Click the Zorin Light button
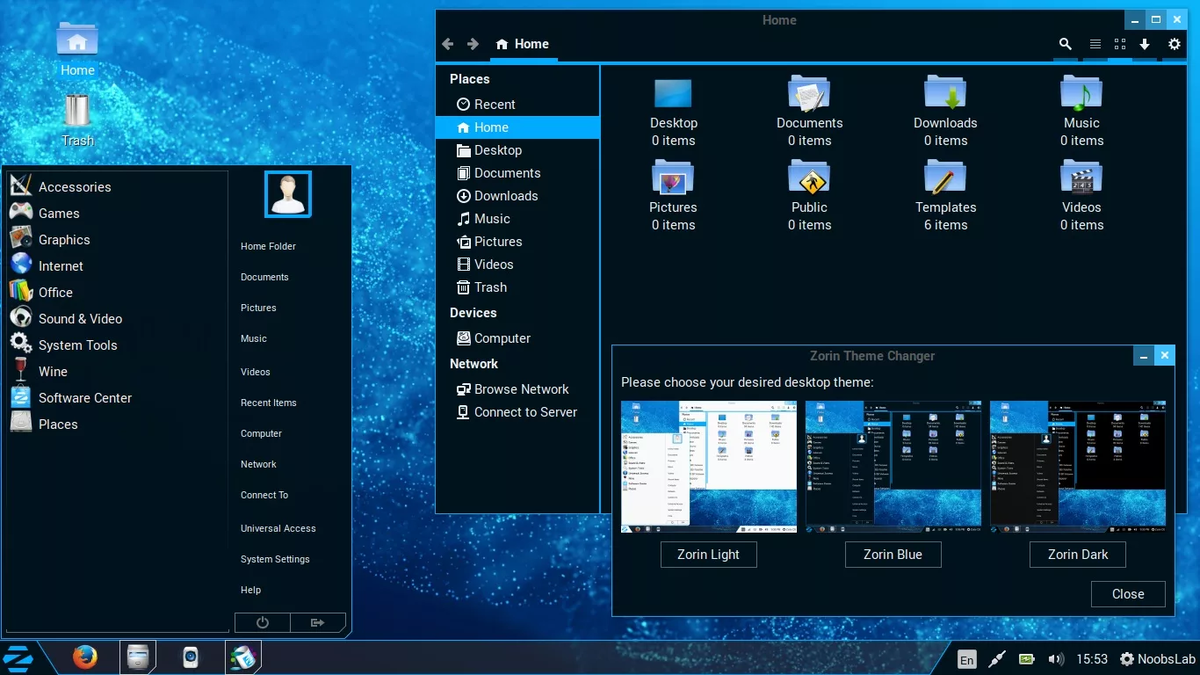This screenshot has height=675, width=1200. click(x=709, y=555)
